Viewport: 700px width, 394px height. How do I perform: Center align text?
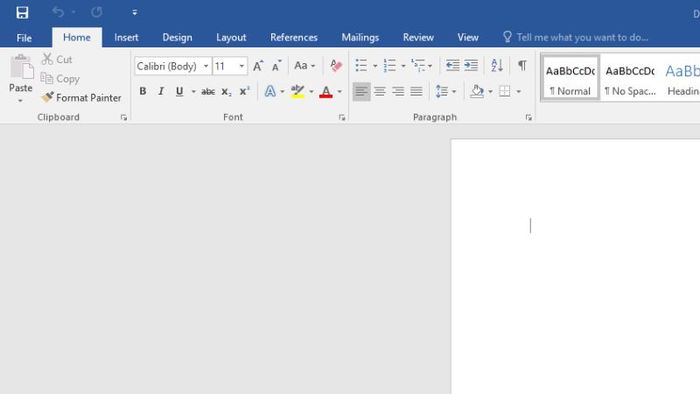click(x=380, y=91)
